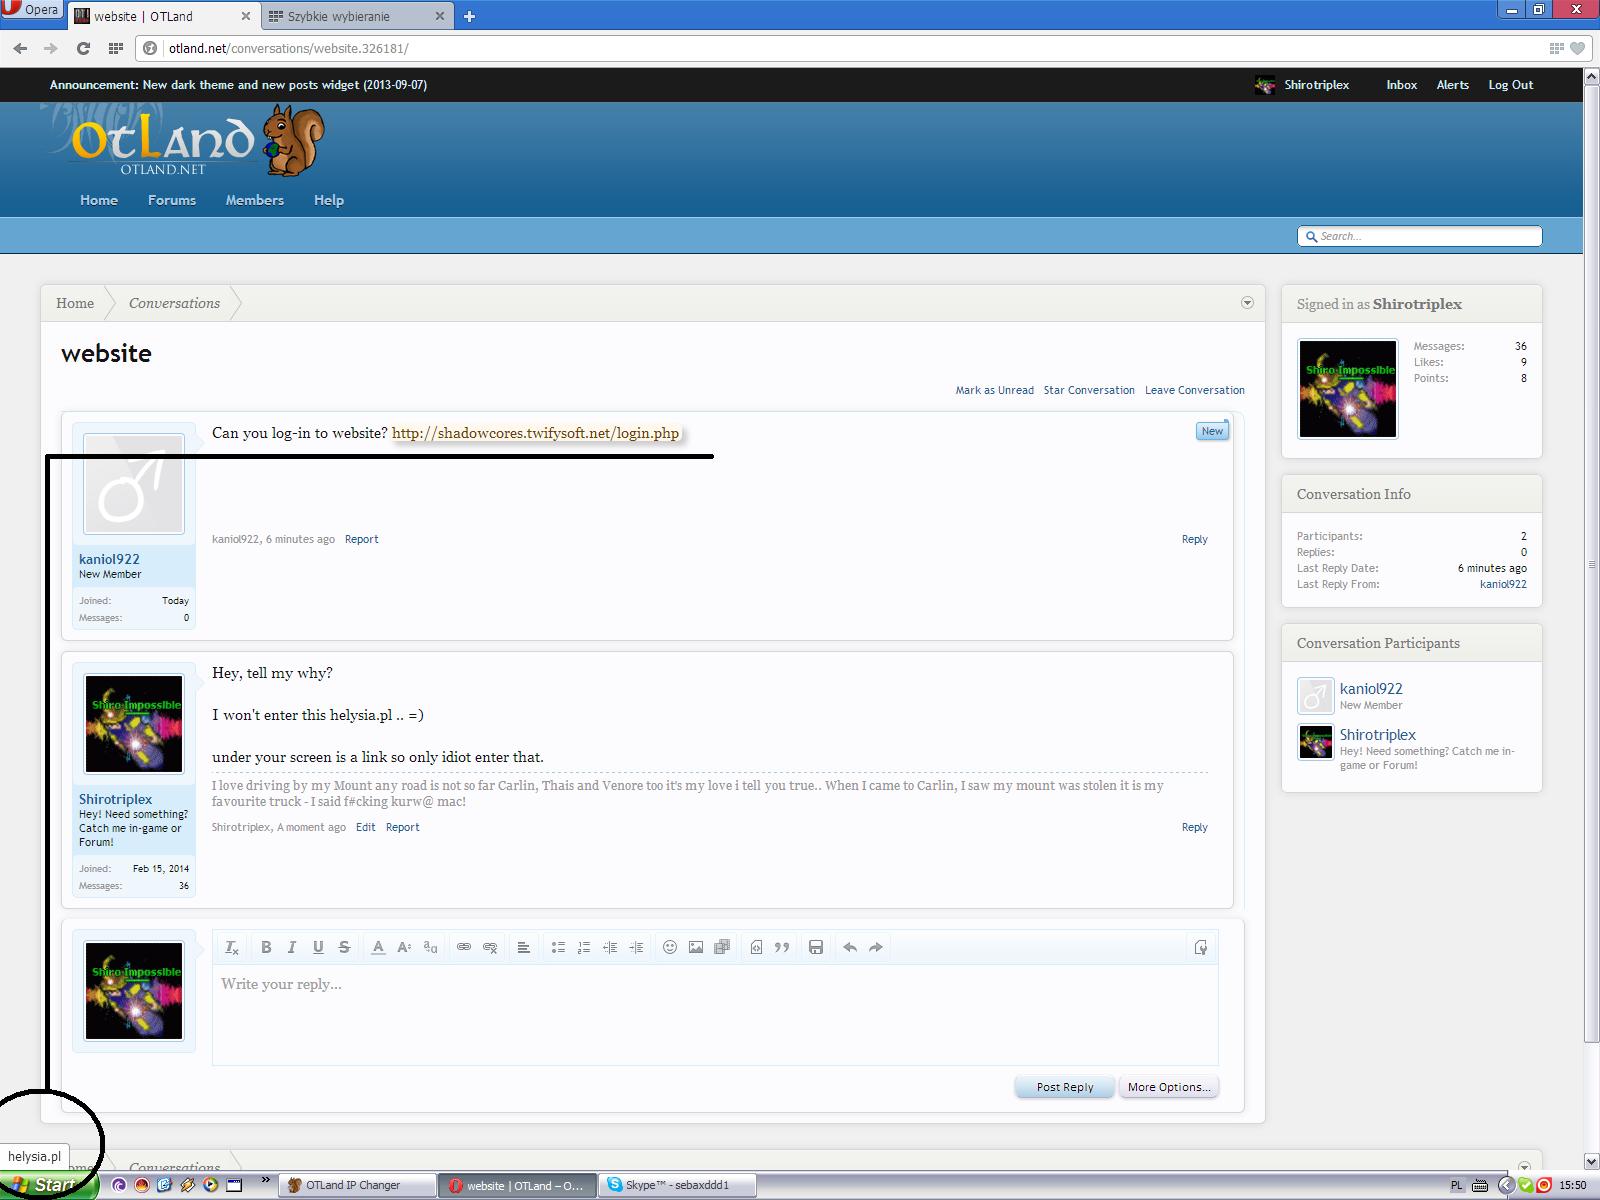Click the insert quote icon
This screenshot has height=1200, width=1600.
[x=782, y=947]
